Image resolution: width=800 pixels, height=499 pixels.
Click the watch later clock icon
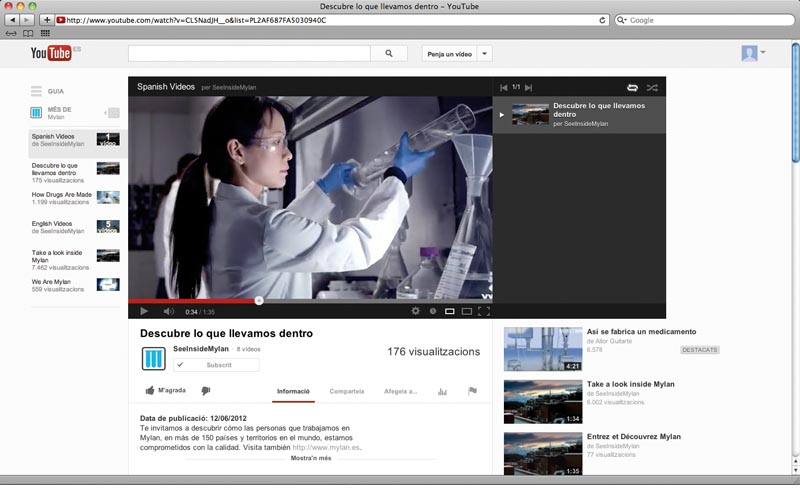[433, 311]
